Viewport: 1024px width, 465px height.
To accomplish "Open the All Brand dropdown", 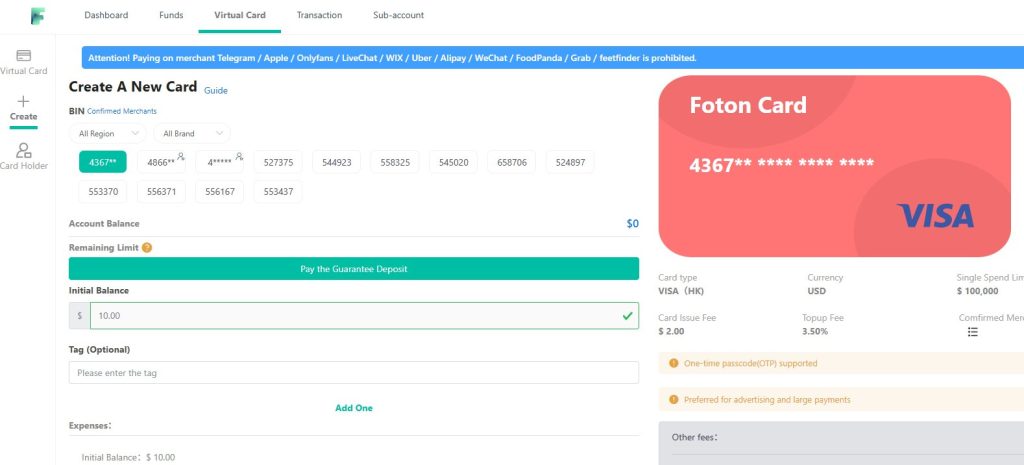I will click(192, 133).
